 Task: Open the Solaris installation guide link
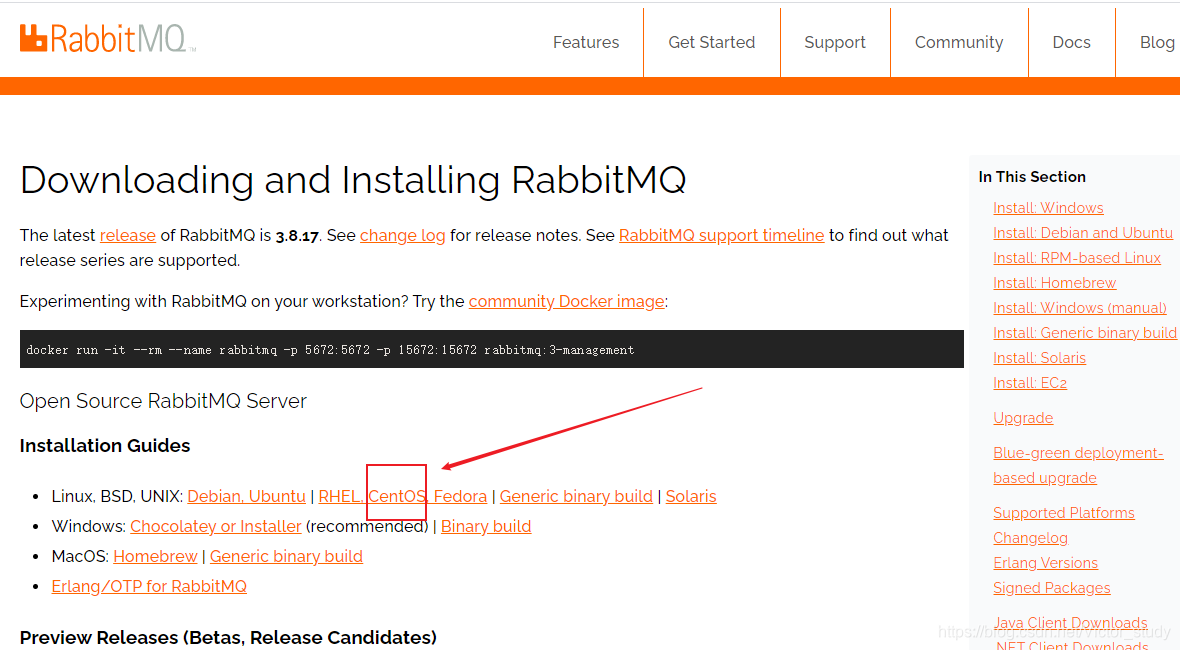(691, 497)
